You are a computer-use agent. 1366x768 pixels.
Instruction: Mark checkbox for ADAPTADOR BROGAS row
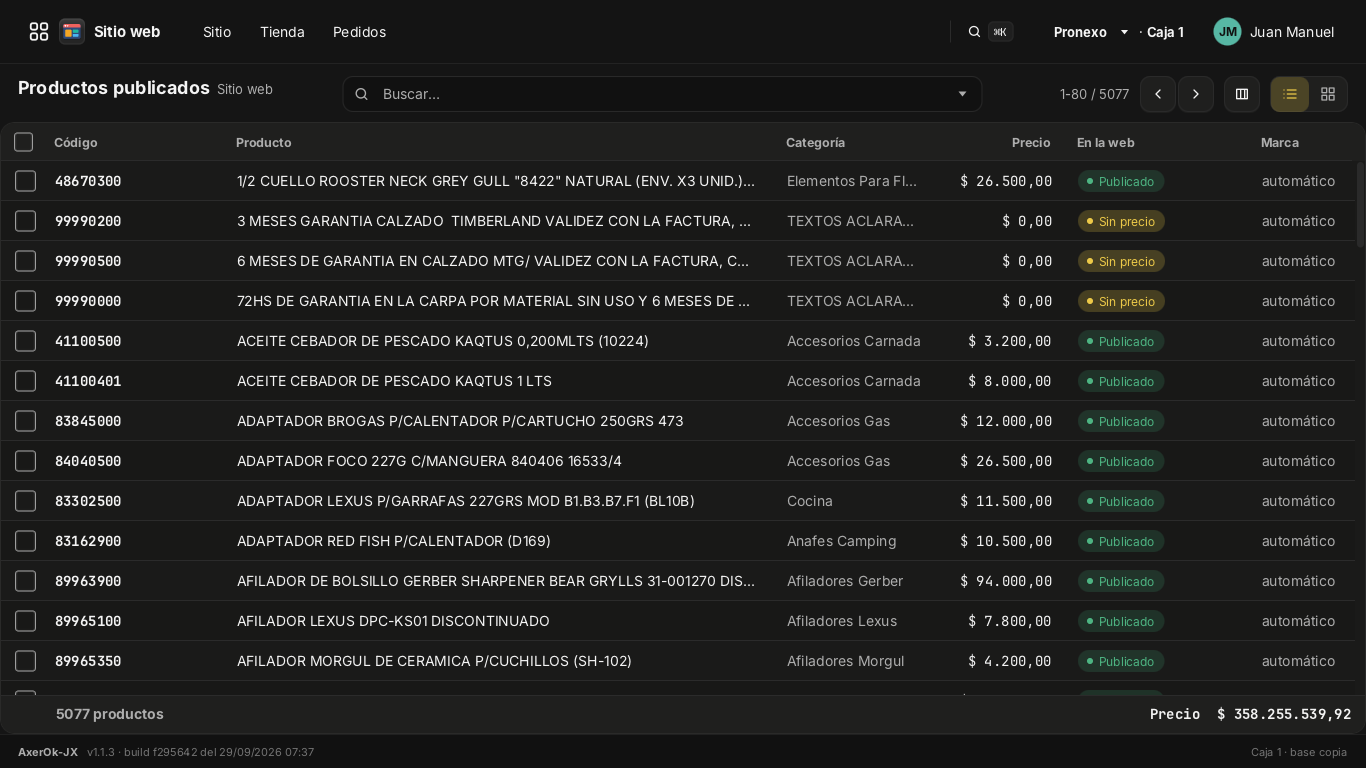26,421
